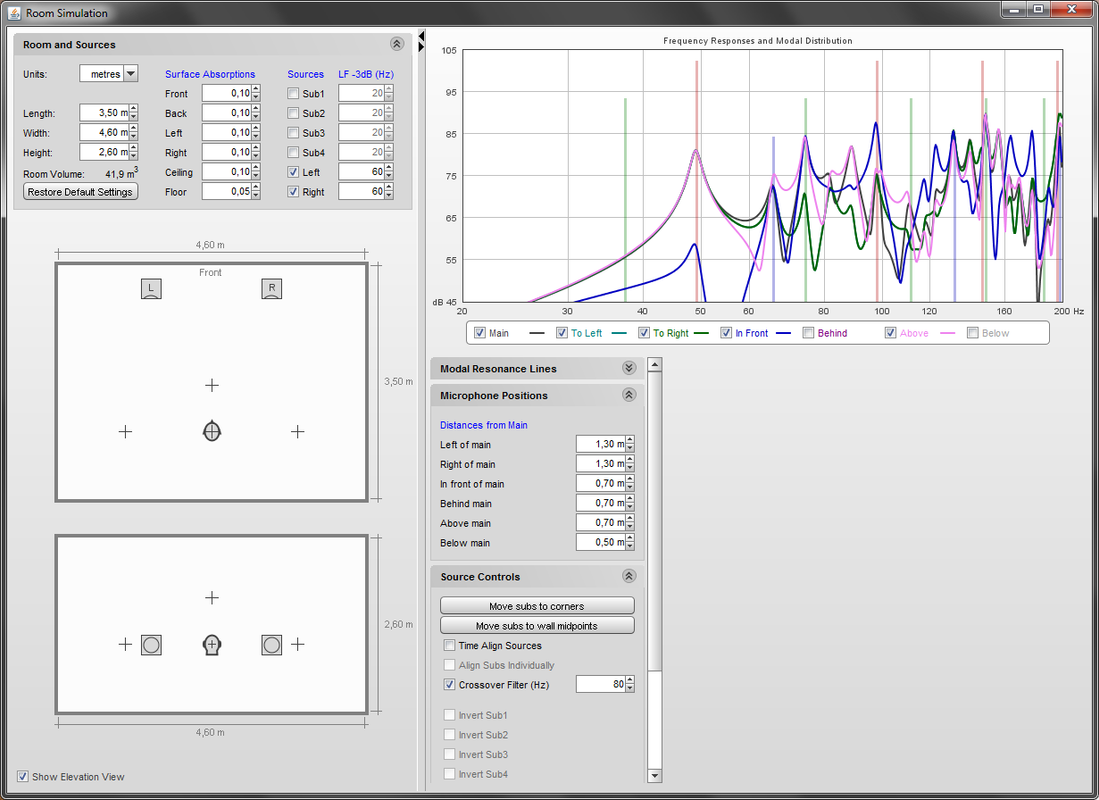Enable the Behind trace checkbox
Image resolution: width=1099 pixels, height=800 pixels.
coord(808,333)
